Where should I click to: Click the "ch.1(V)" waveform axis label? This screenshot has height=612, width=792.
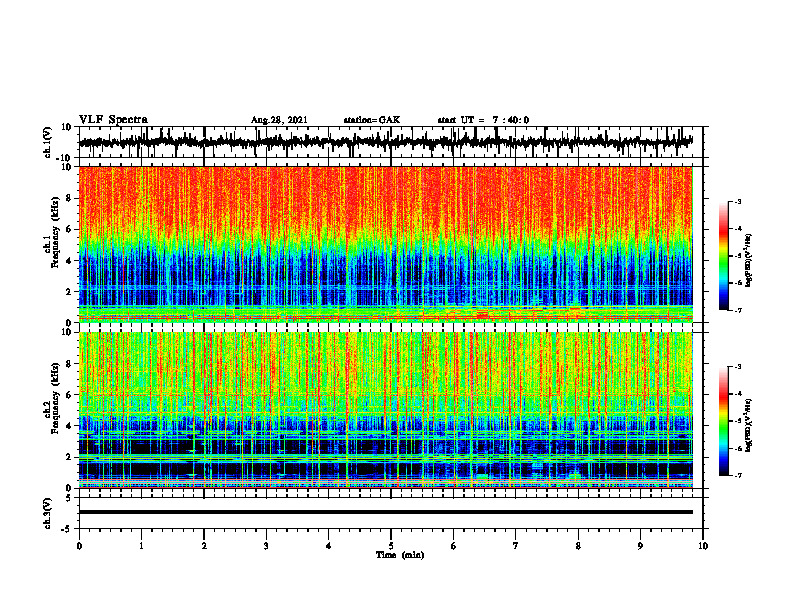48,142
